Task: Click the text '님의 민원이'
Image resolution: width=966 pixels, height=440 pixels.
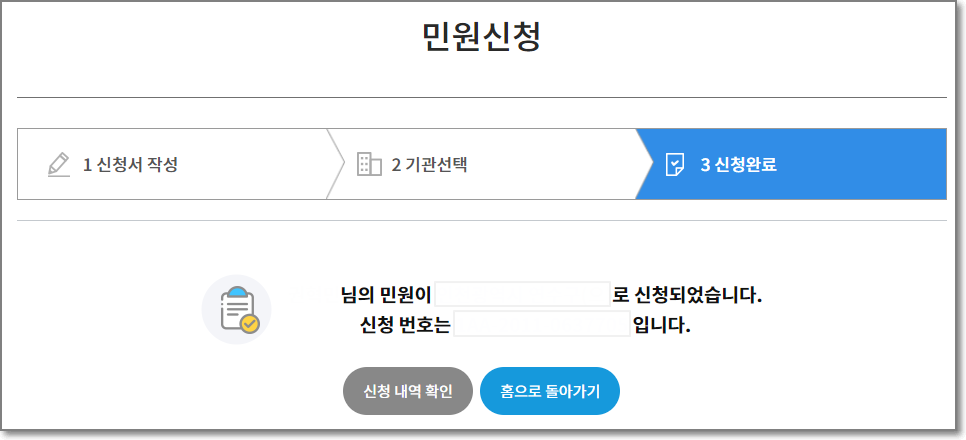Action: pyautogui.click(x=386, y=295)
